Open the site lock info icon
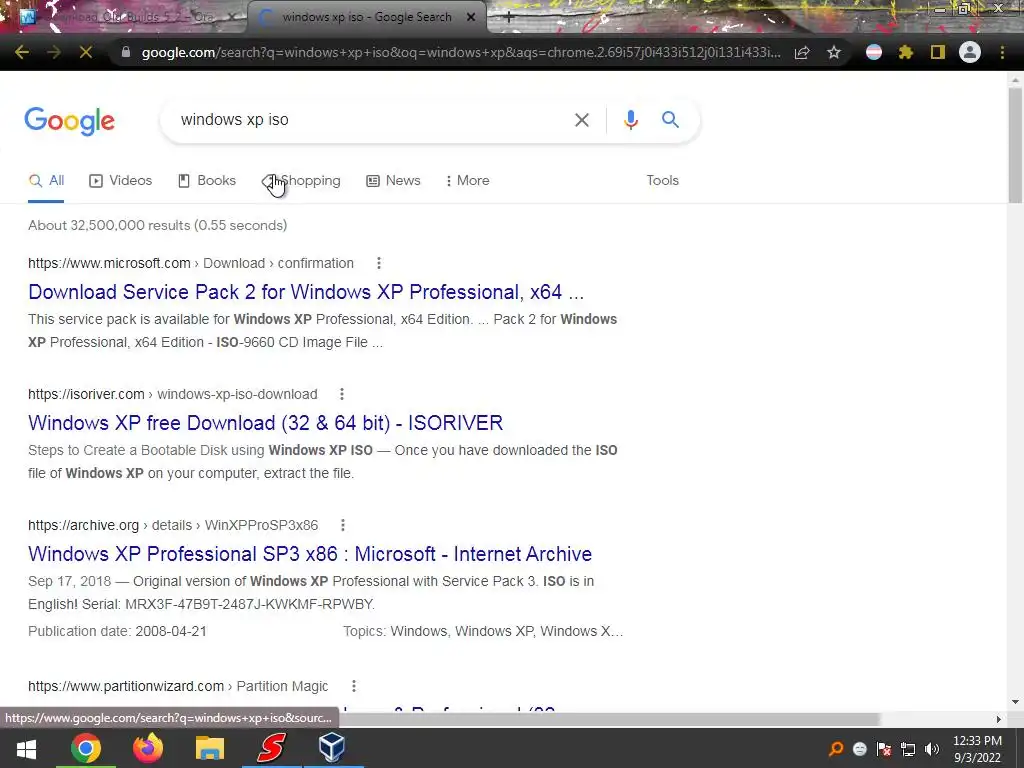1024x768 pixels. coord(126,52)
